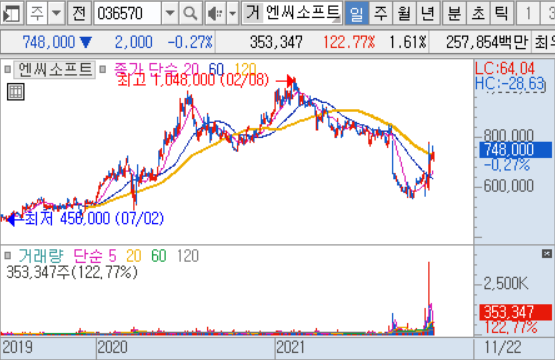This screenshot has height=360, width=555.
Task: Toggle the square before 엔씨소프트 chart label
Action: coord(7,69)
